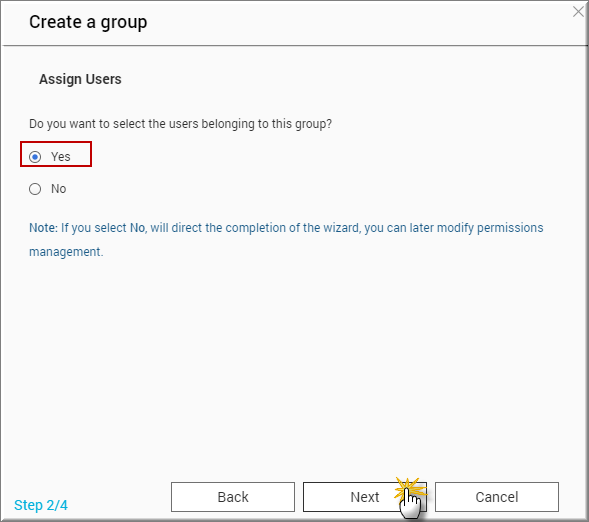Click the yellow click-burst highlight icon
Viewport: 589px width, 522px height.
pyautogui.click(x=410, y=489)
